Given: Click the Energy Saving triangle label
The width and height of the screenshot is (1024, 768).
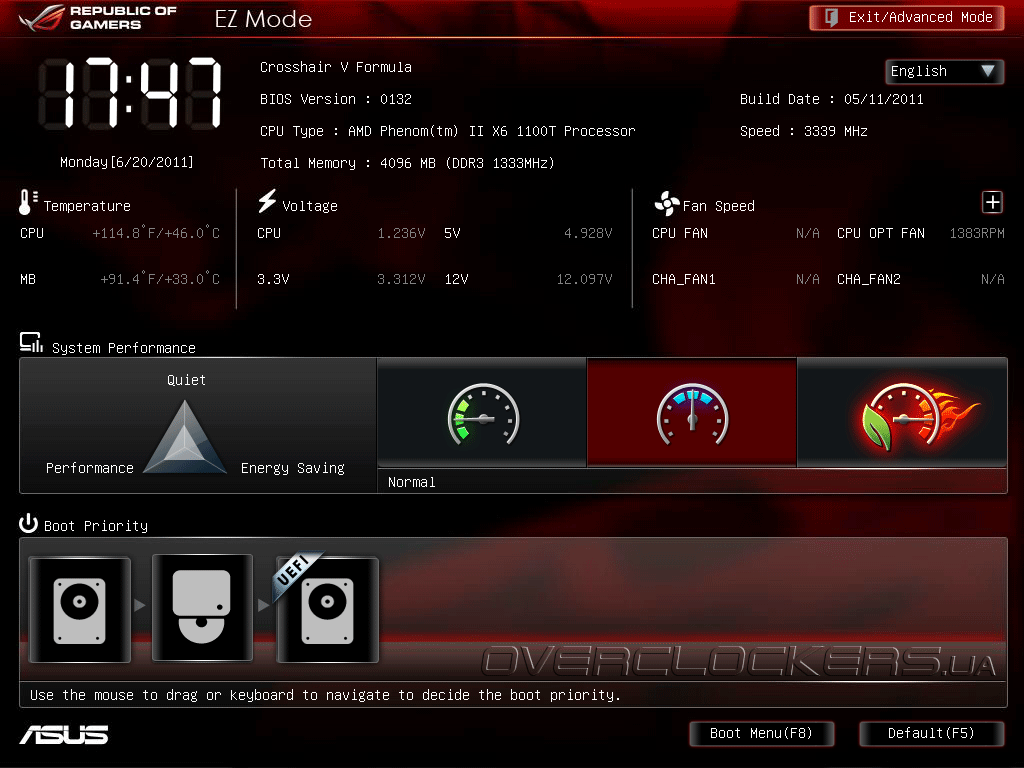Looking at the screenshot, I should click(293, 468).
